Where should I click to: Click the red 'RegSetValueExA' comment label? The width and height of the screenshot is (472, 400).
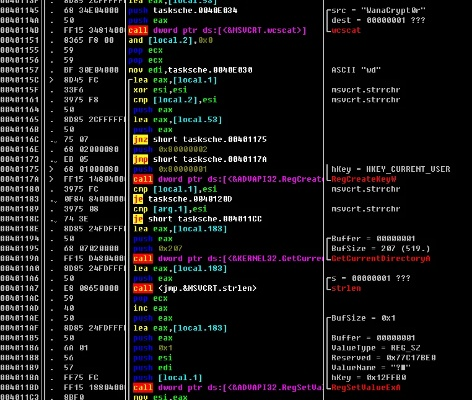366,388
